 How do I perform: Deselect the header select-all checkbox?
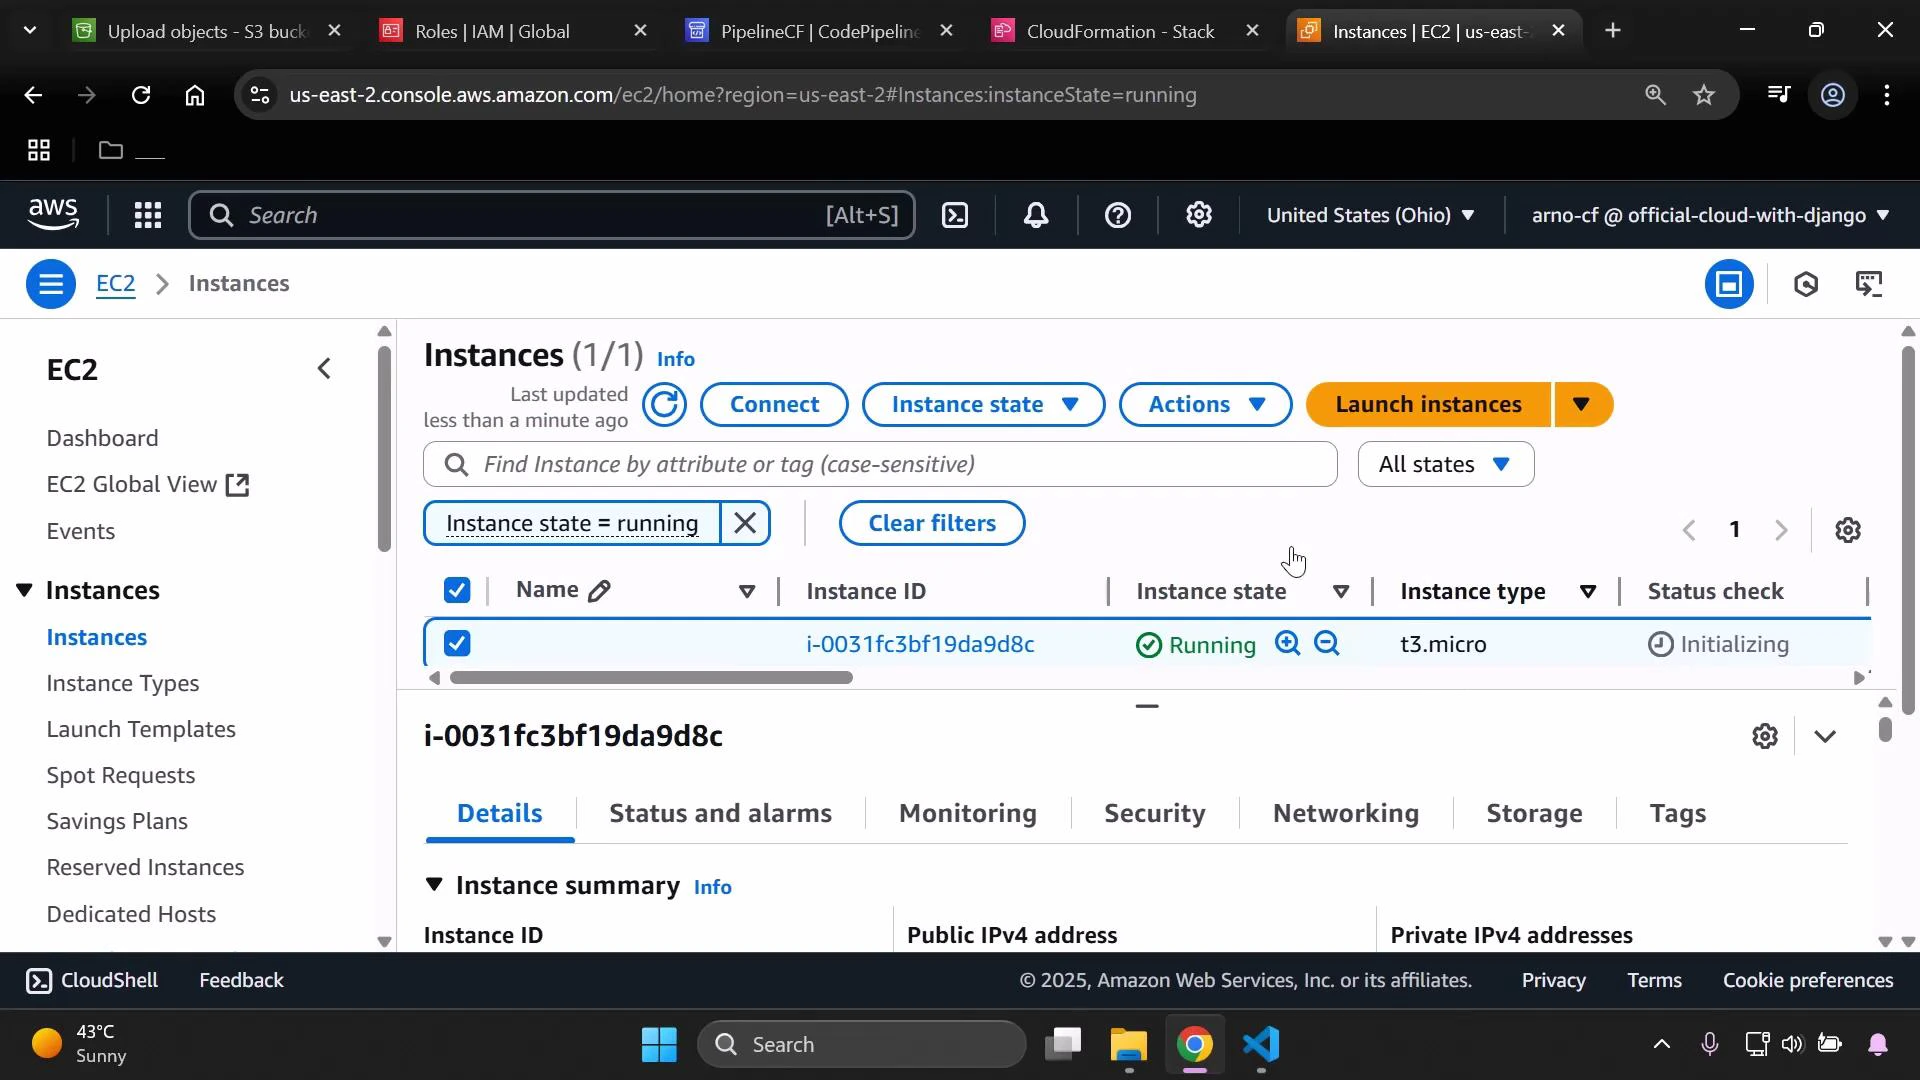457,590
